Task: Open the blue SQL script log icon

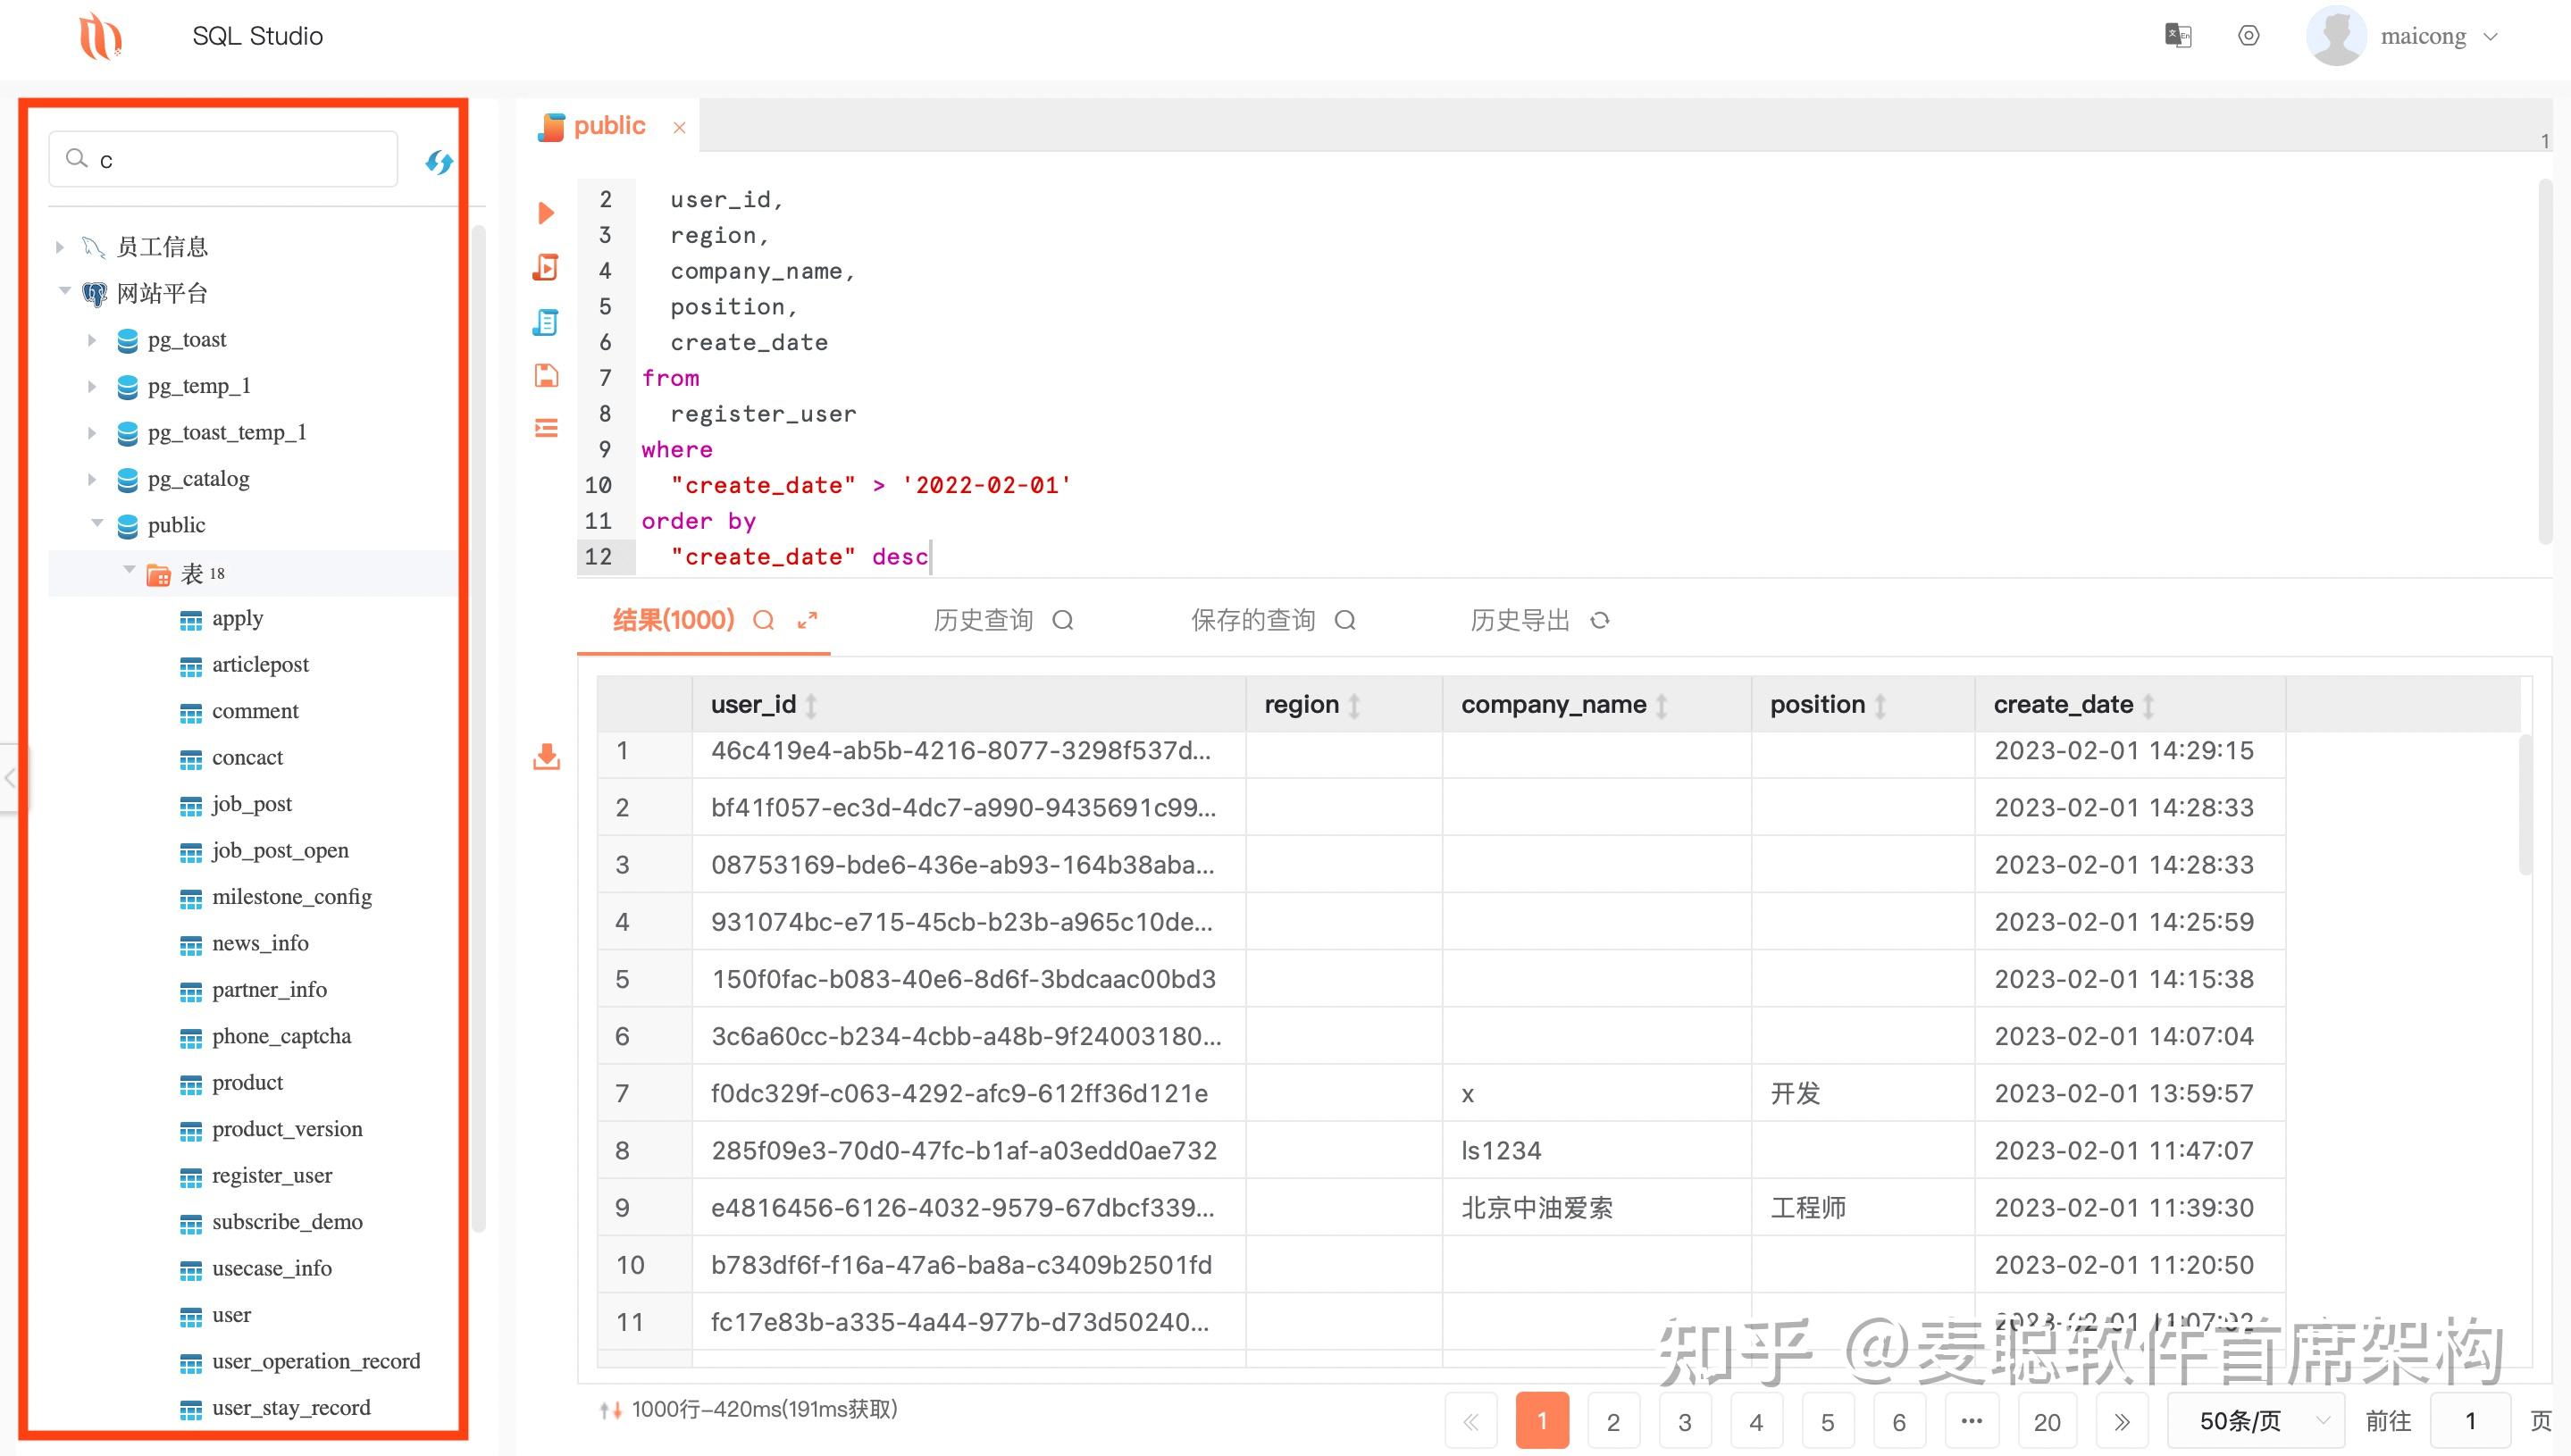Action: (x=546, y=322)
